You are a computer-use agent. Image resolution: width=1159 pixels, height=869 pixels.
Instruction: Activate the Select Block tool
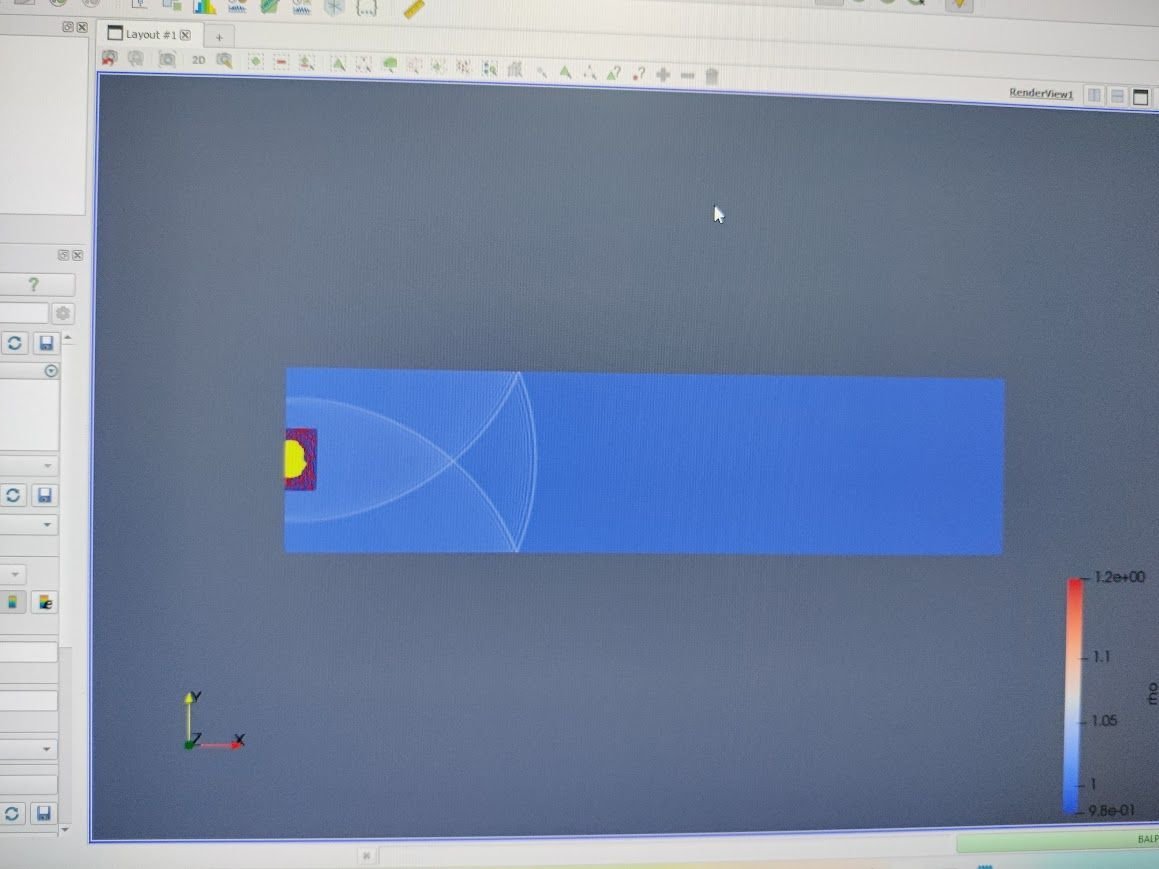[490, 69]
